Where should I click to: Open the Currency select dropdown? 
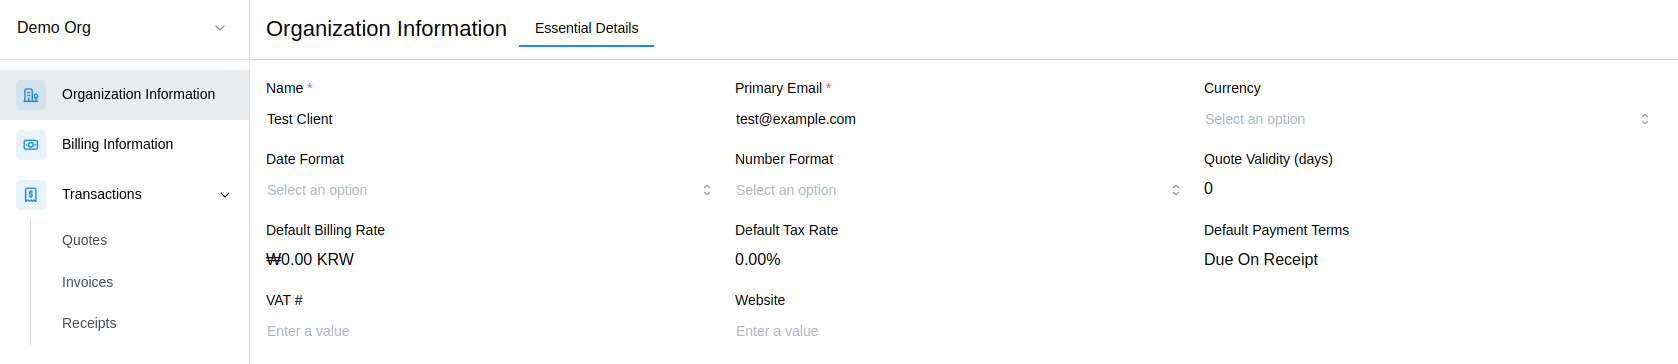point(1428,119)
